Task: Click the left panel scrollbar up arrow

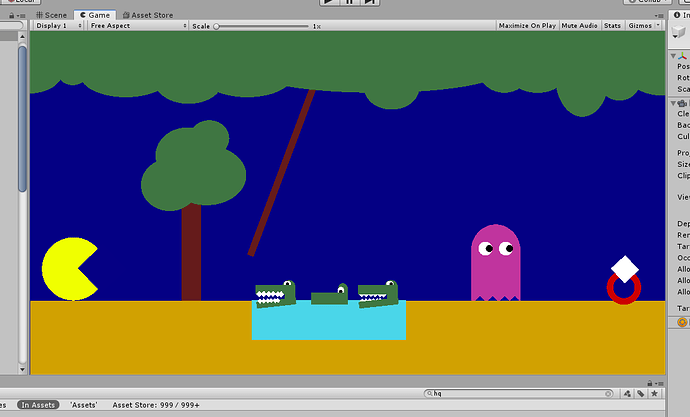Action: (x=22, y=37)
